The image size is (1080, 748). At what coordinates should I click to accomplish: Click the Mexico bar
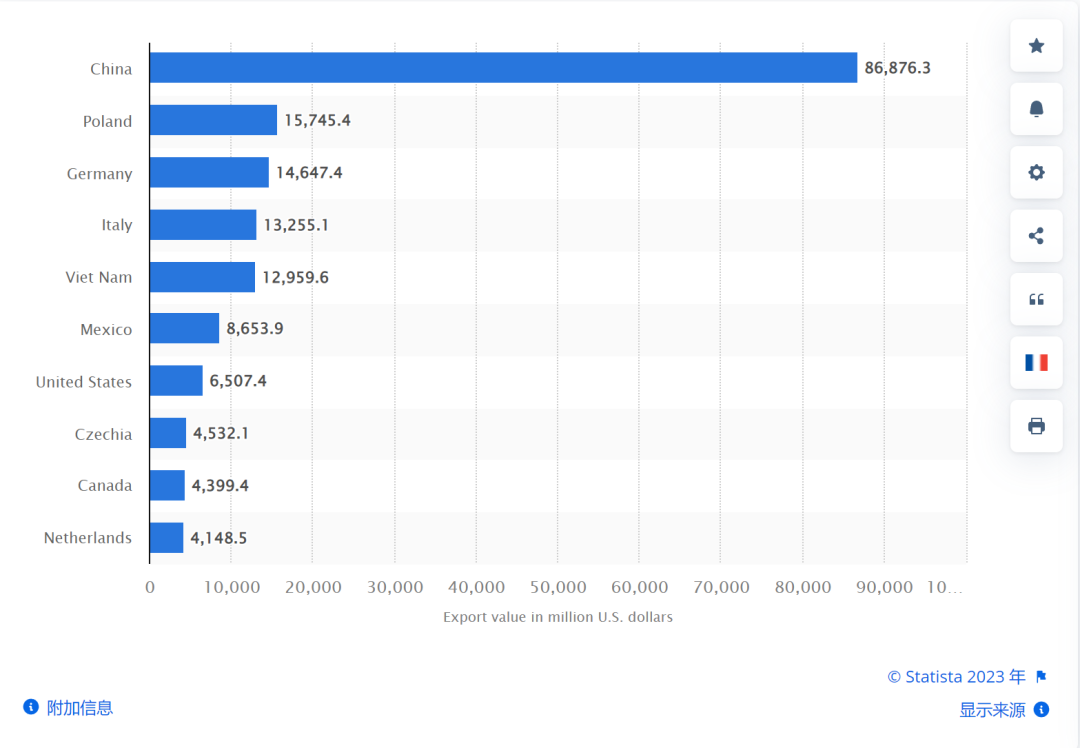click(185, 328)
